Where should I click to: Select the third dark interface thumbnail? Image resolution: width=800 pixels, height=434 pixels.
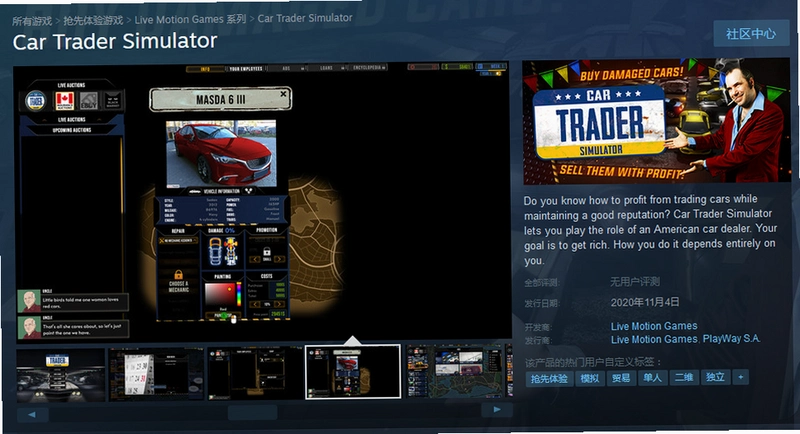255,373
